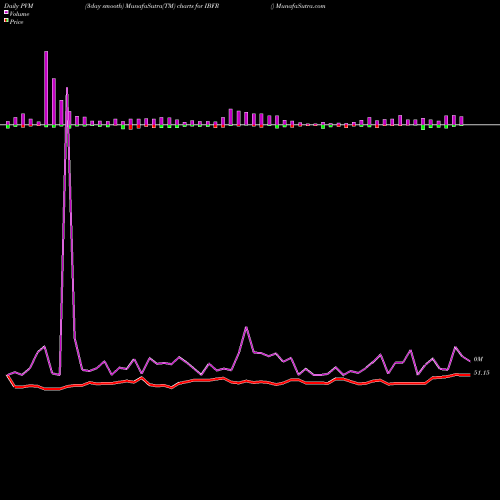Click the right end of the magenta volume line
The image size is (500, 500).
(x=469, y=361)
